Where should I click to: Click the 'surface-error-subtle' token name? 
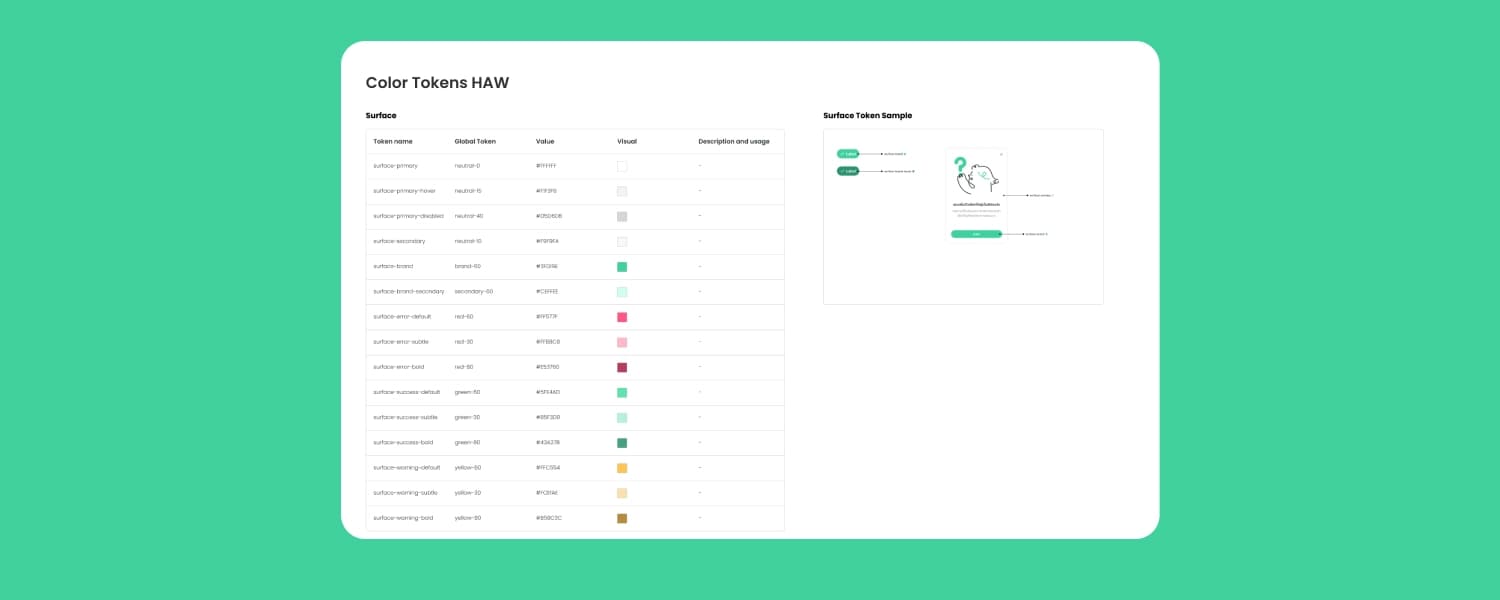coord(401,342)
